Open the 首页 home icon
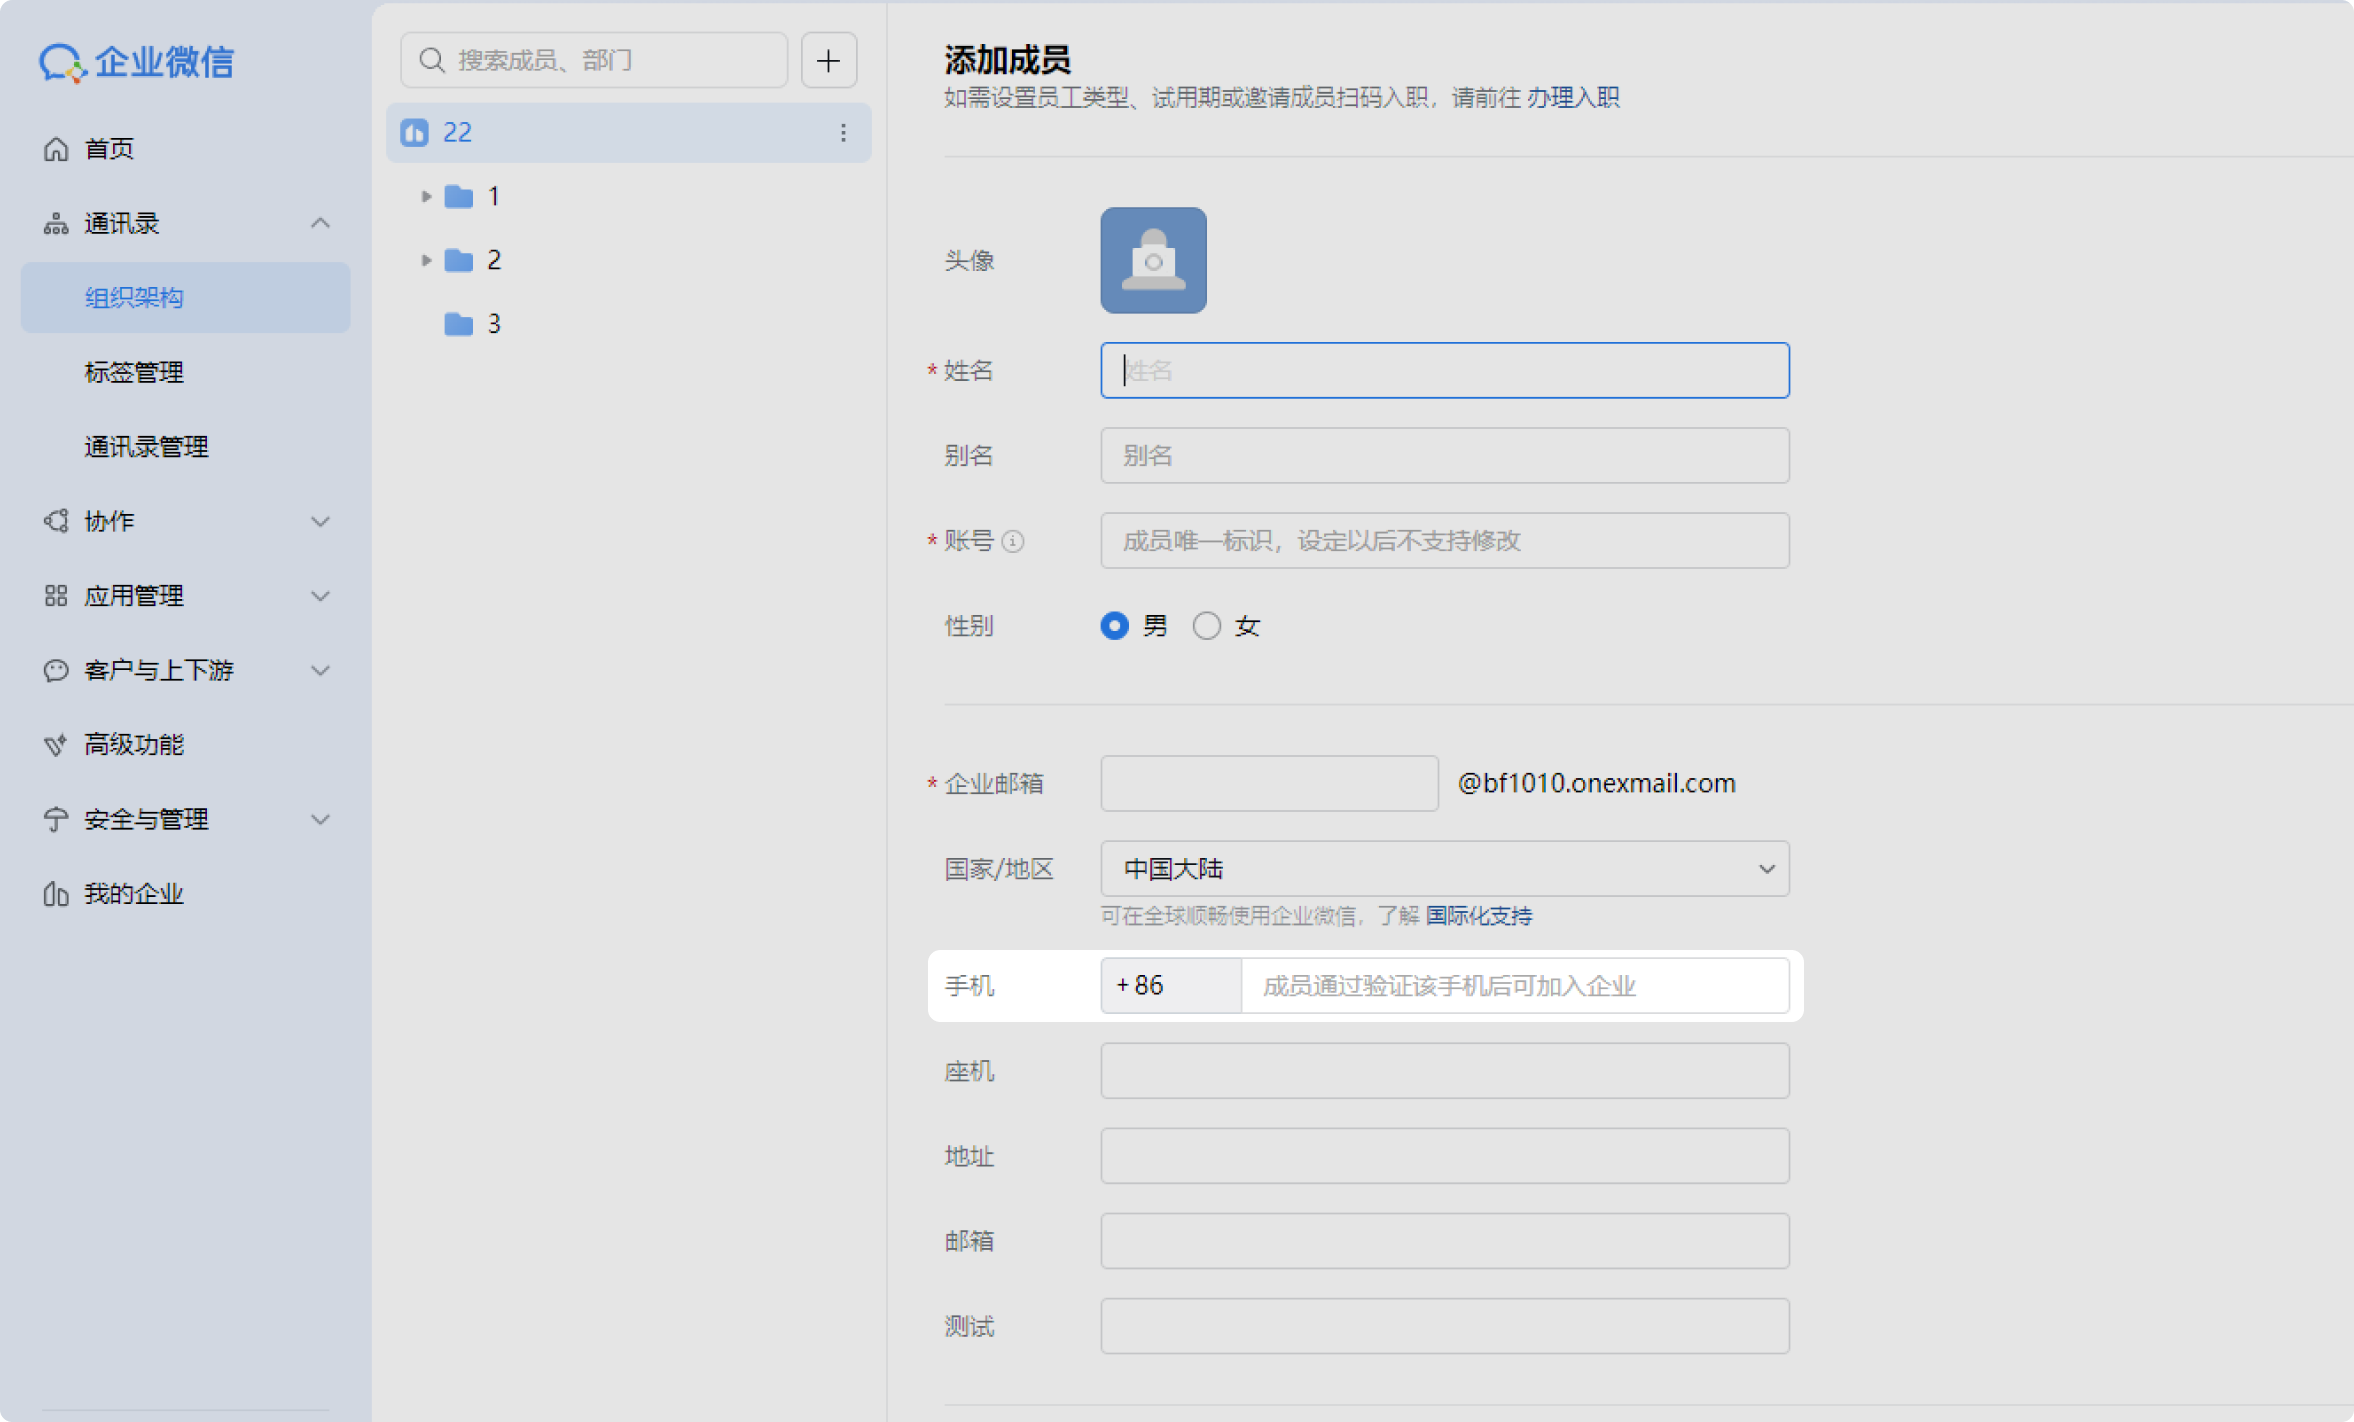The height and width of the screenshot is (1422, 2354). pos(56,149)
